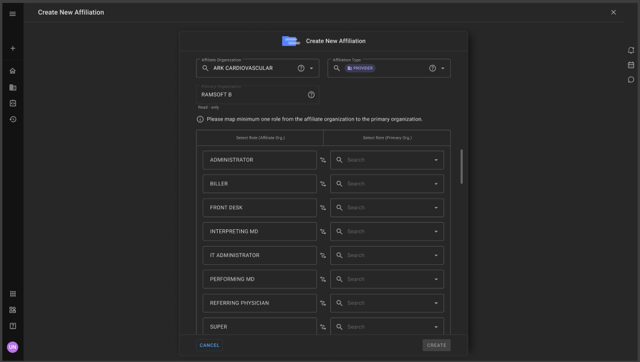Click map arrows icon beside ADMINISTRATOR

click(x=323, y=160)
